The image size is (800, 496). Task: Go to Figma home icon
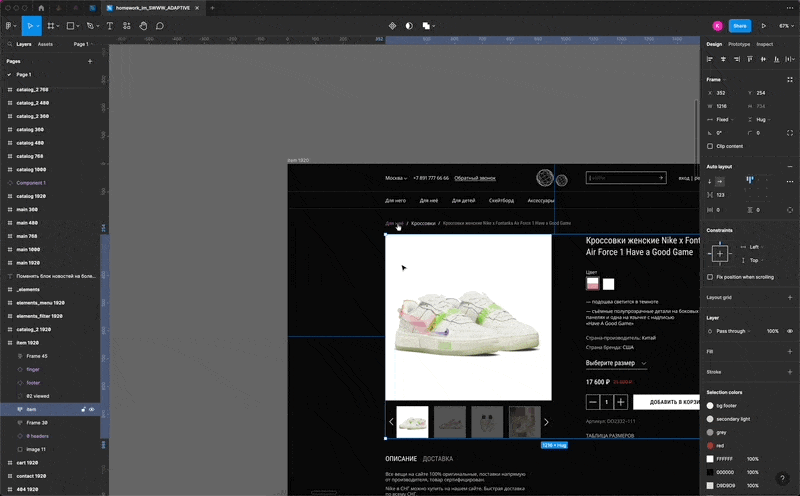tap(41, 8)
